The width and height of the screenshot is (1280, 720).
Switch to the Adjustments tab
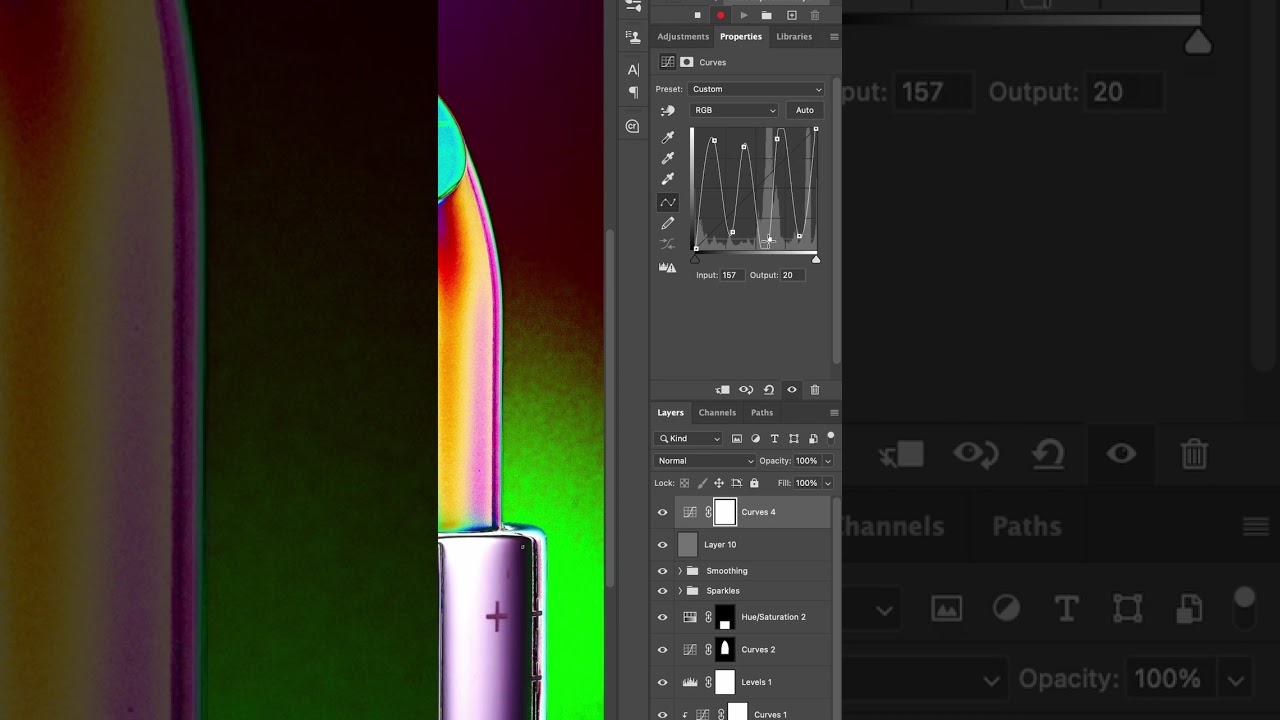pos(683,37)
